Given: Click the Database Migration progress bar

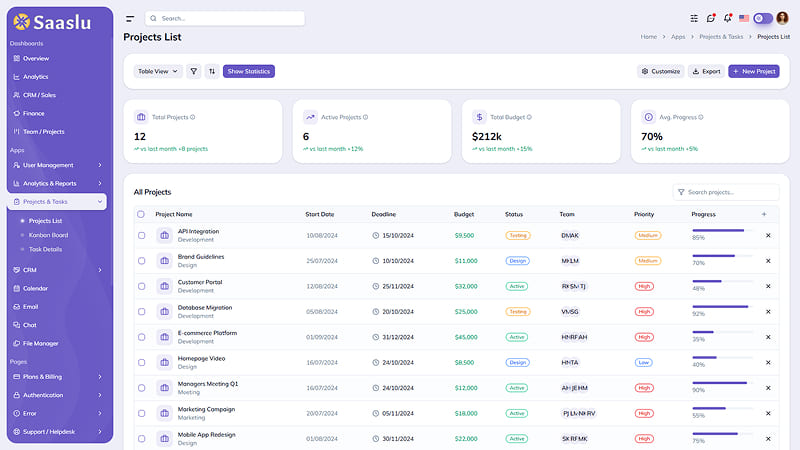Looking at the screenshot, I should (x=722, y=307).
